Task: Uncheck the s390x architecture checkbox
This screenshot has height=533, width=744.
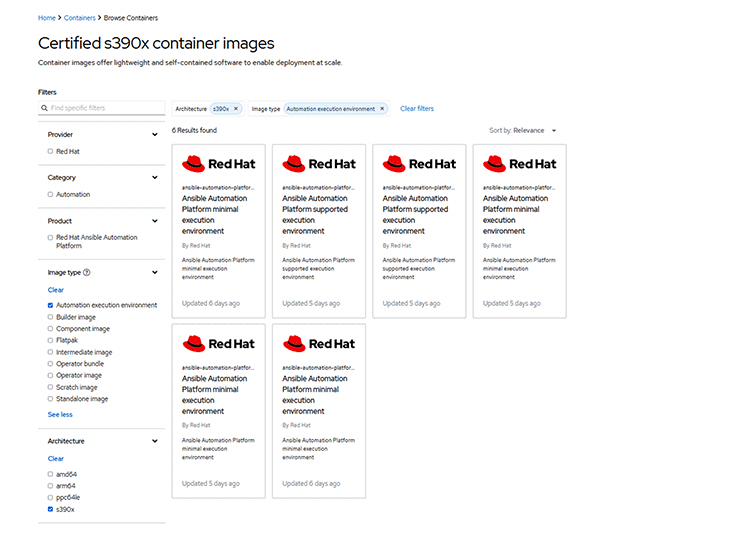Action: click(x=50, y=509)
